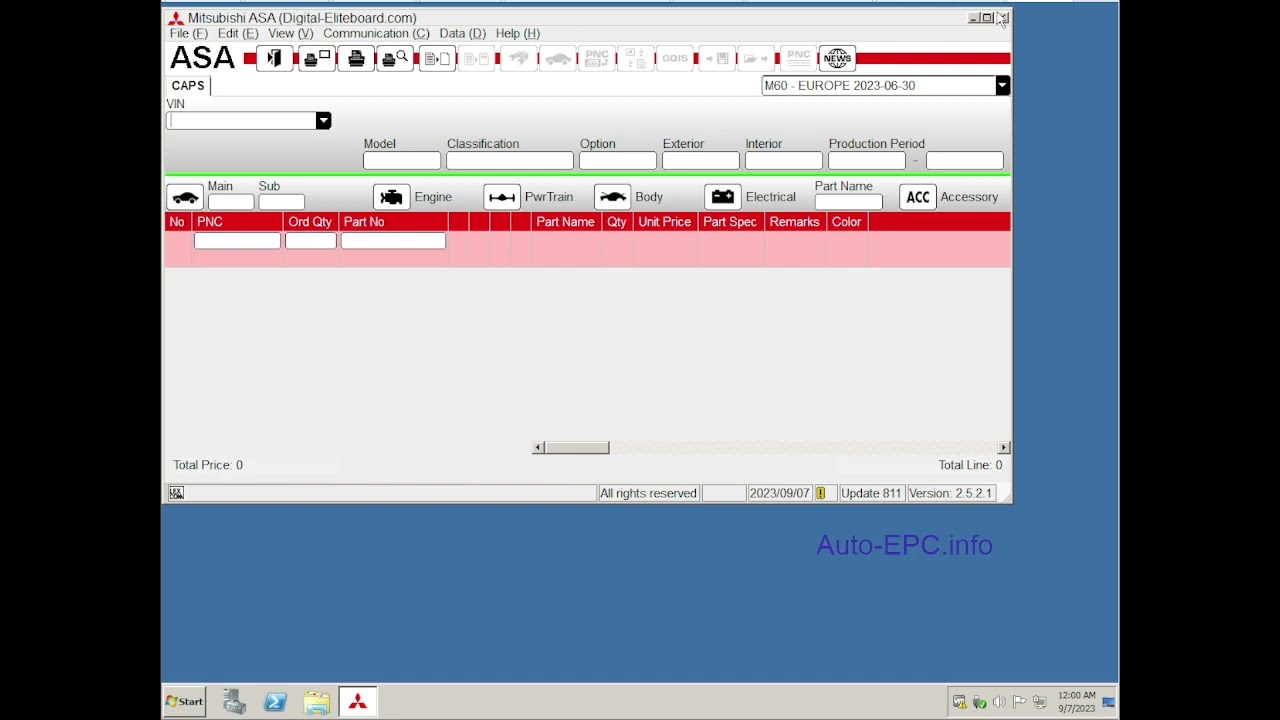The height and width of the screenshot is (720, 1280).
Task: Click the horizontal scrollbar thumb
Action: point(577,448)
